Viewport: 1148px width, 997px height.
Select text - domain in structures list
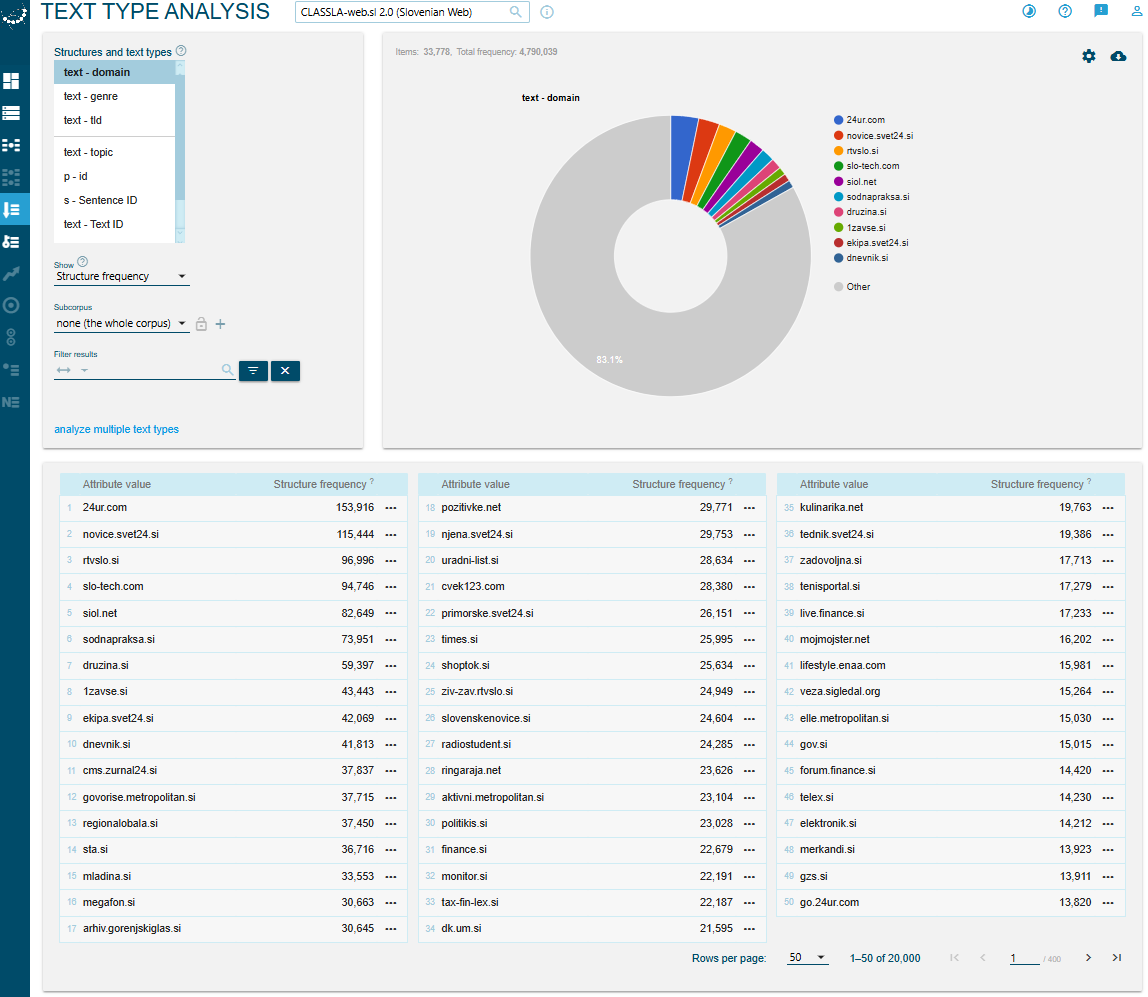(x=115, y=72)
